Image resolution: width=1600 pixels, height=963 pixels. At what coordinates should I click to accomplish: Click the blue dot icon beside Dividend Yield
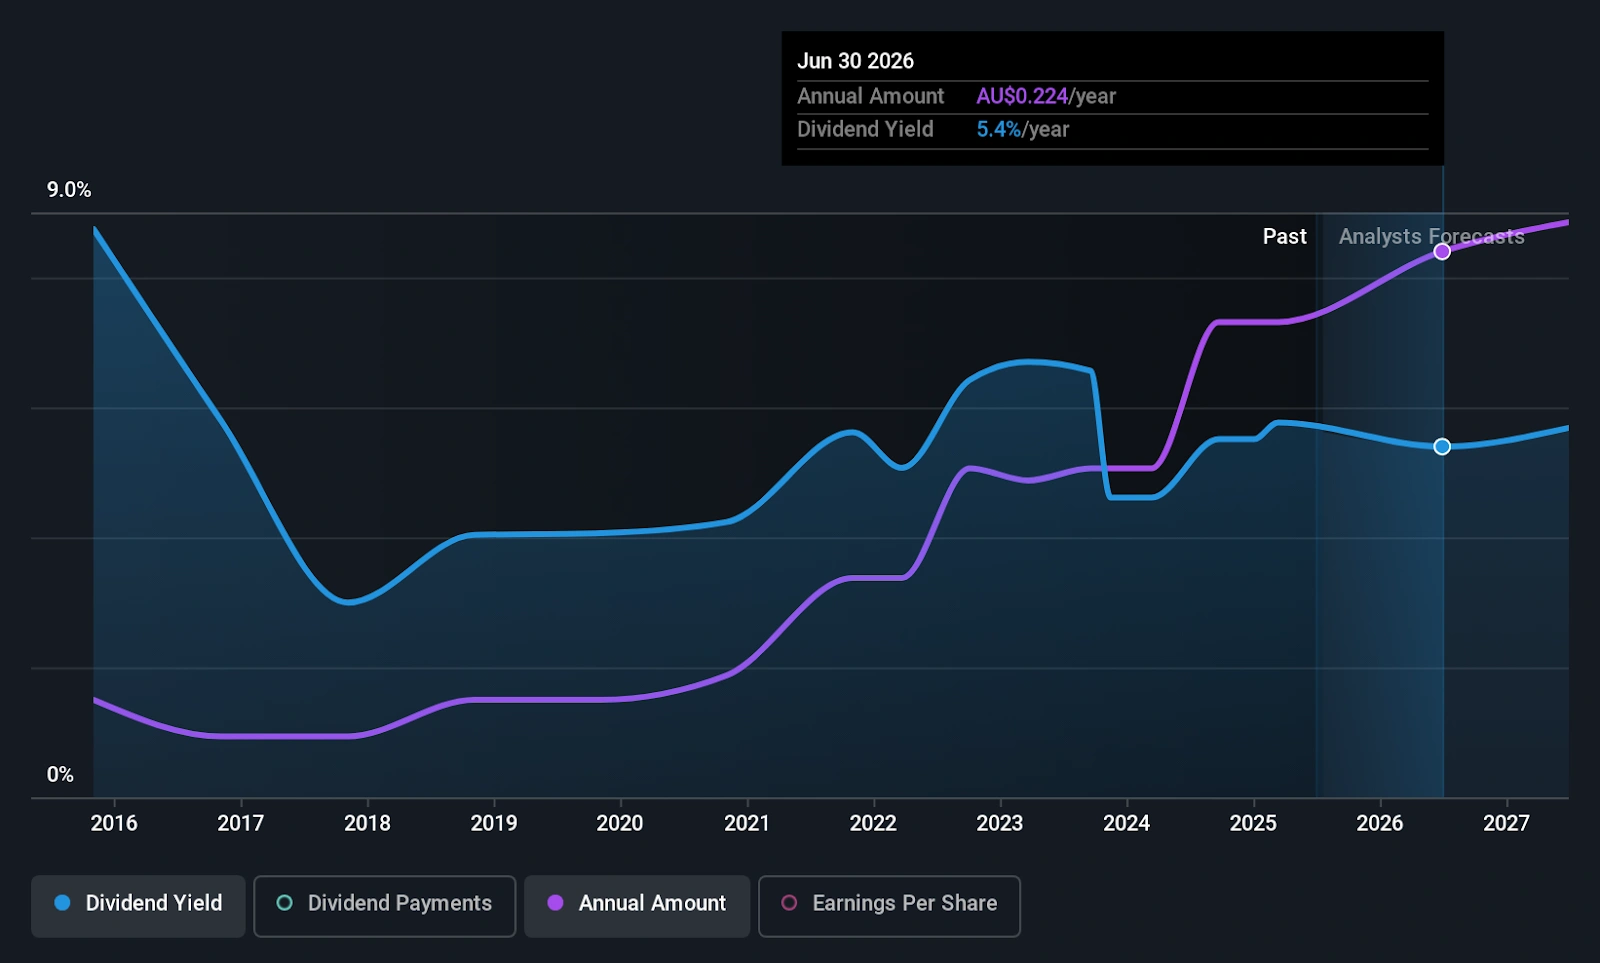pyautogui.click(x=62, y=903)
